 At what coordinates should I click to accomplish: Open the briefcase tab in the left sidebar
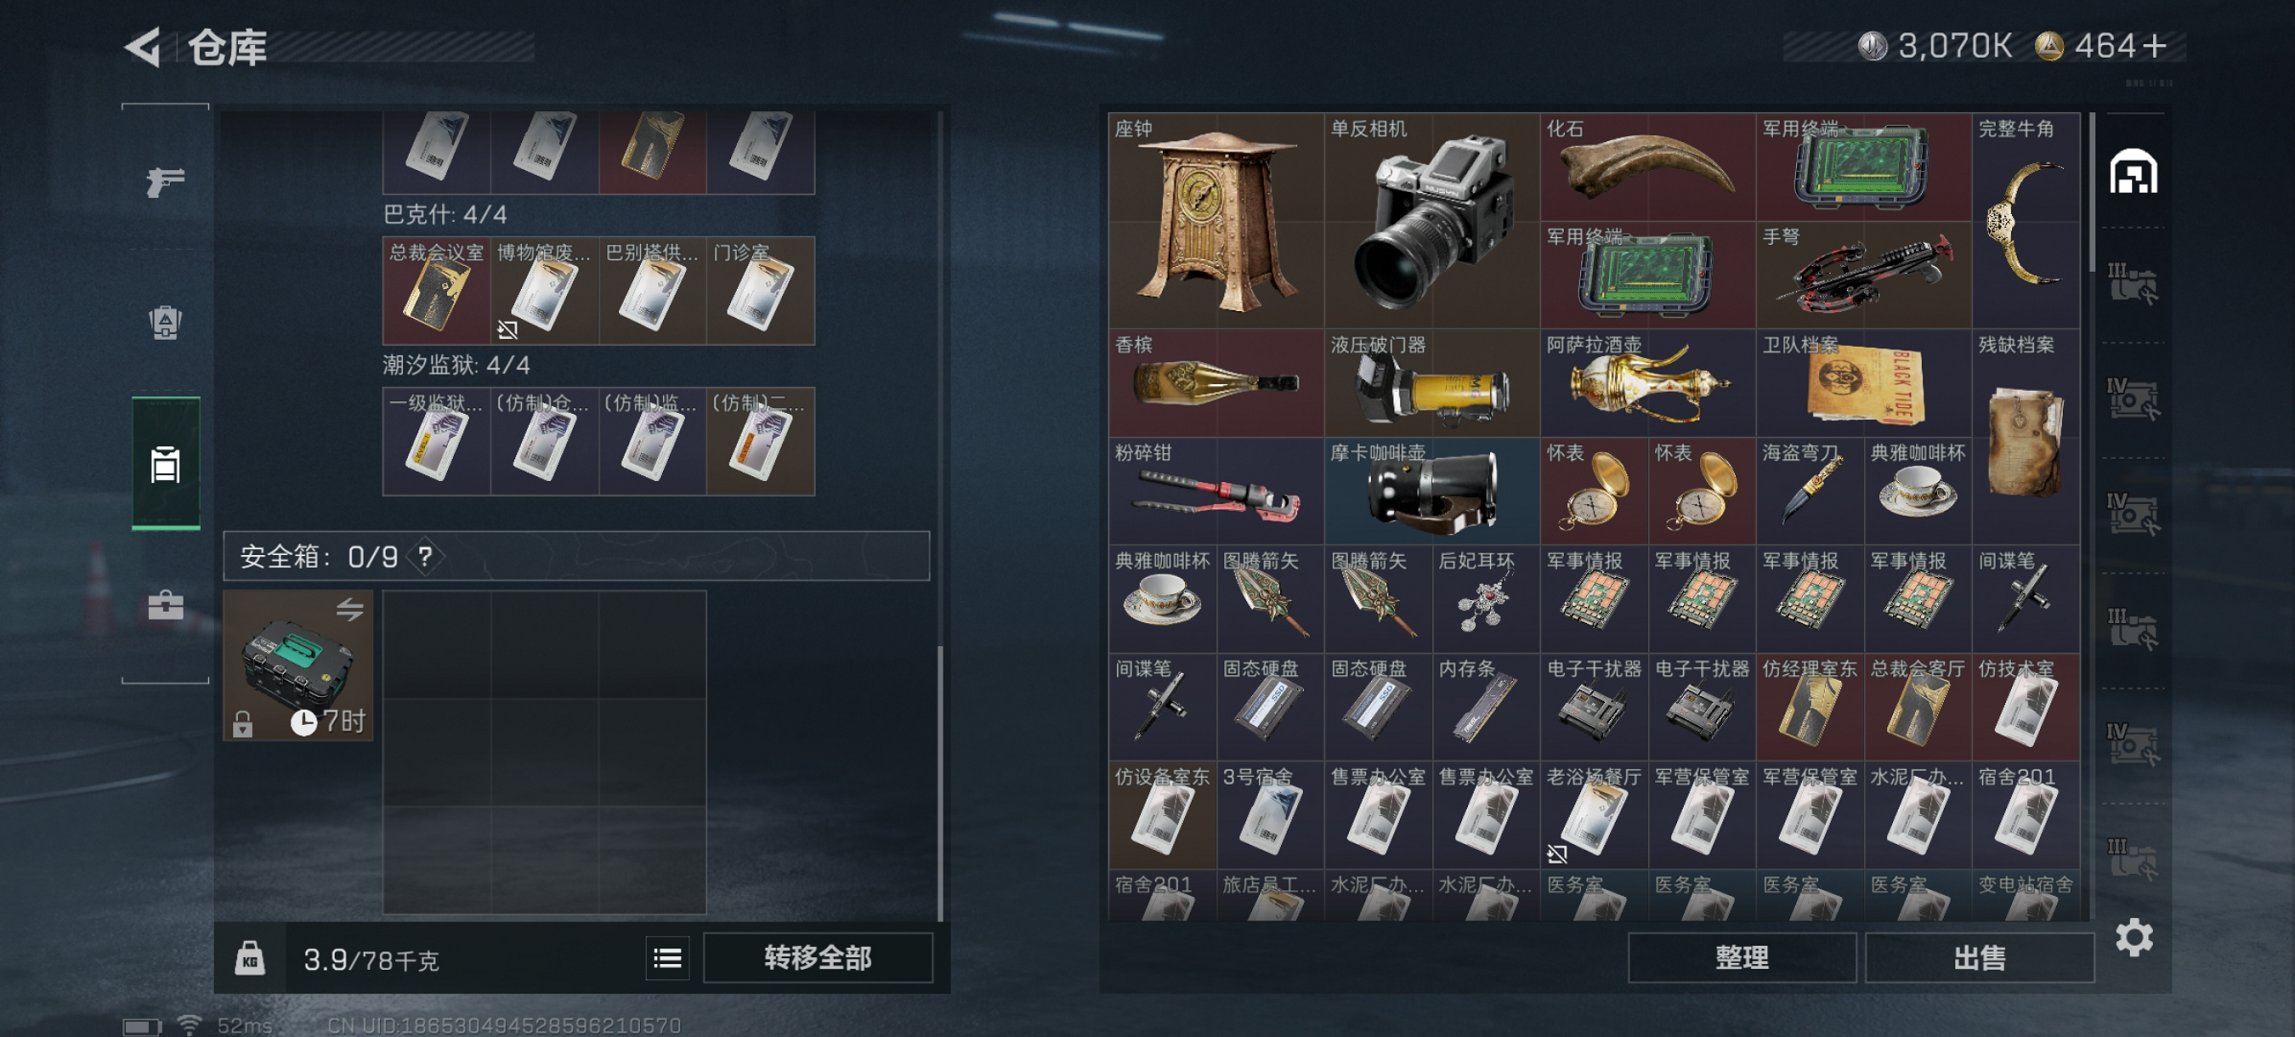(x=165, y=605)
